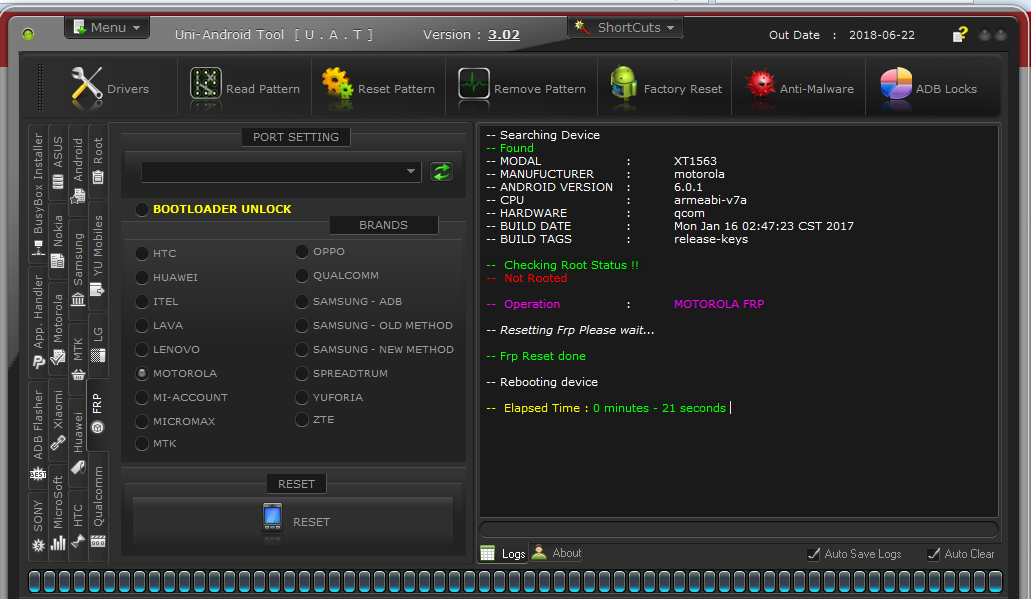Select the OPPO brand radio button
Screen dimensions: 1031x599
(x=302, y=251)
